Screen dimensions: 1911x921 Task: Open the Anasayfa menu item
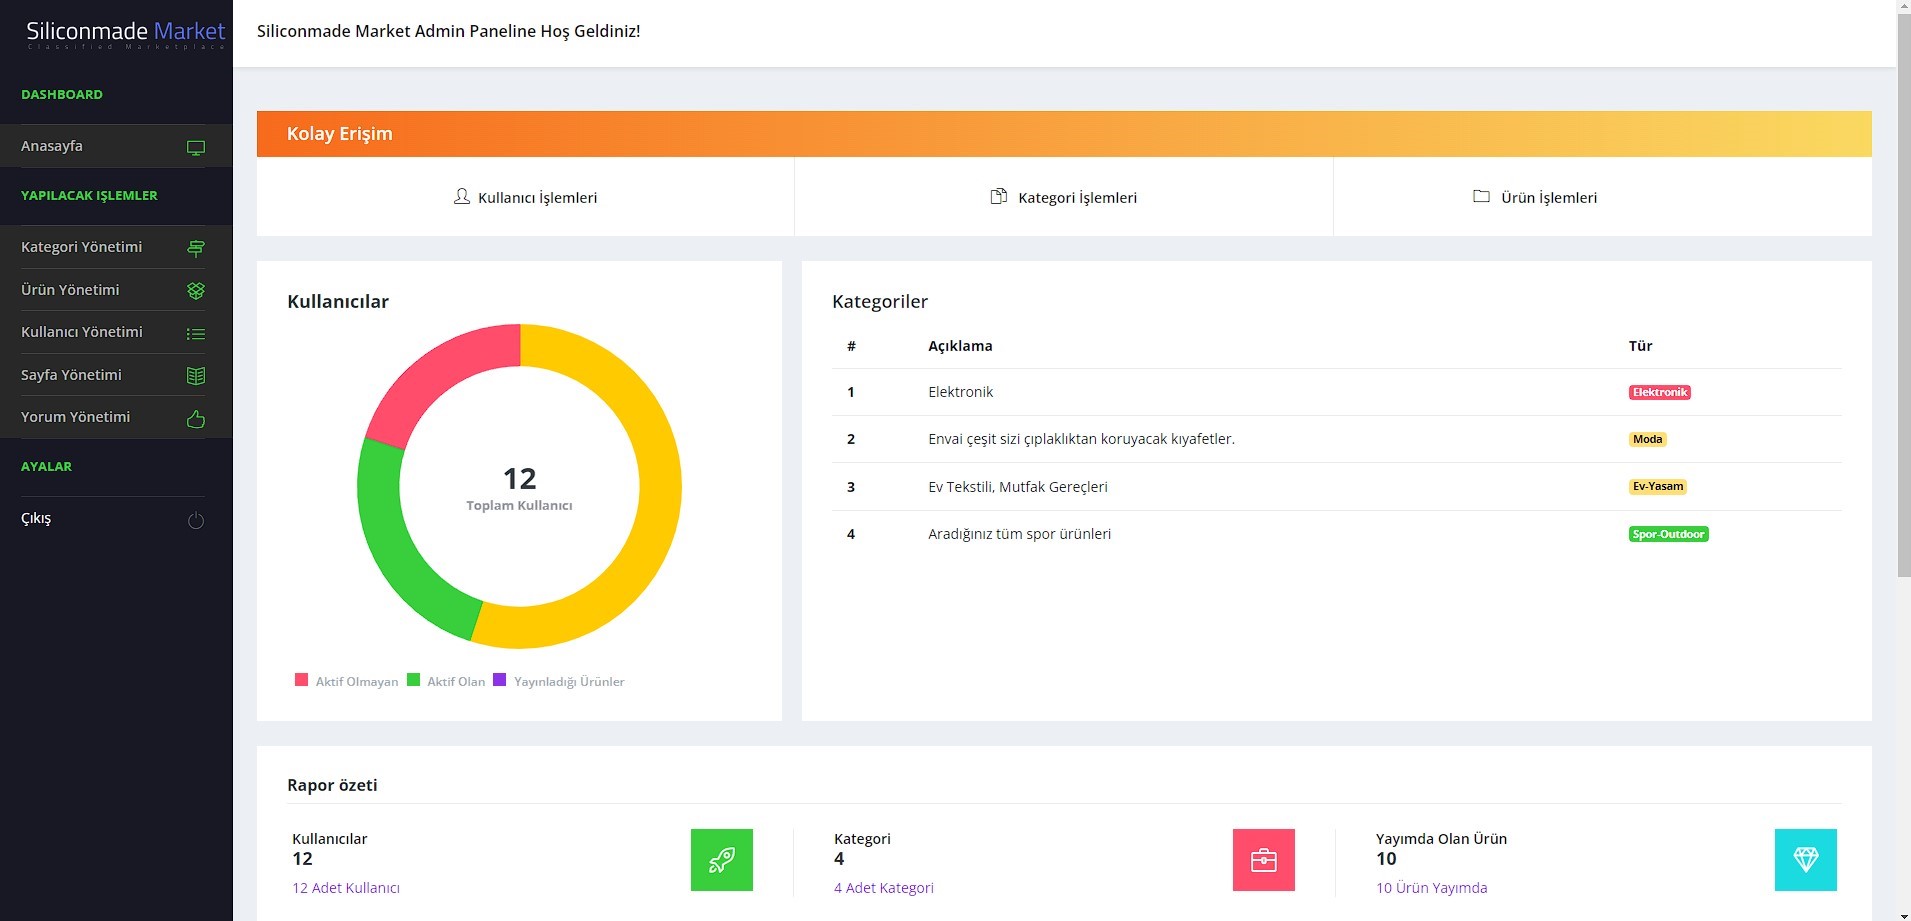pyautogui.click(x=52, y=145)
